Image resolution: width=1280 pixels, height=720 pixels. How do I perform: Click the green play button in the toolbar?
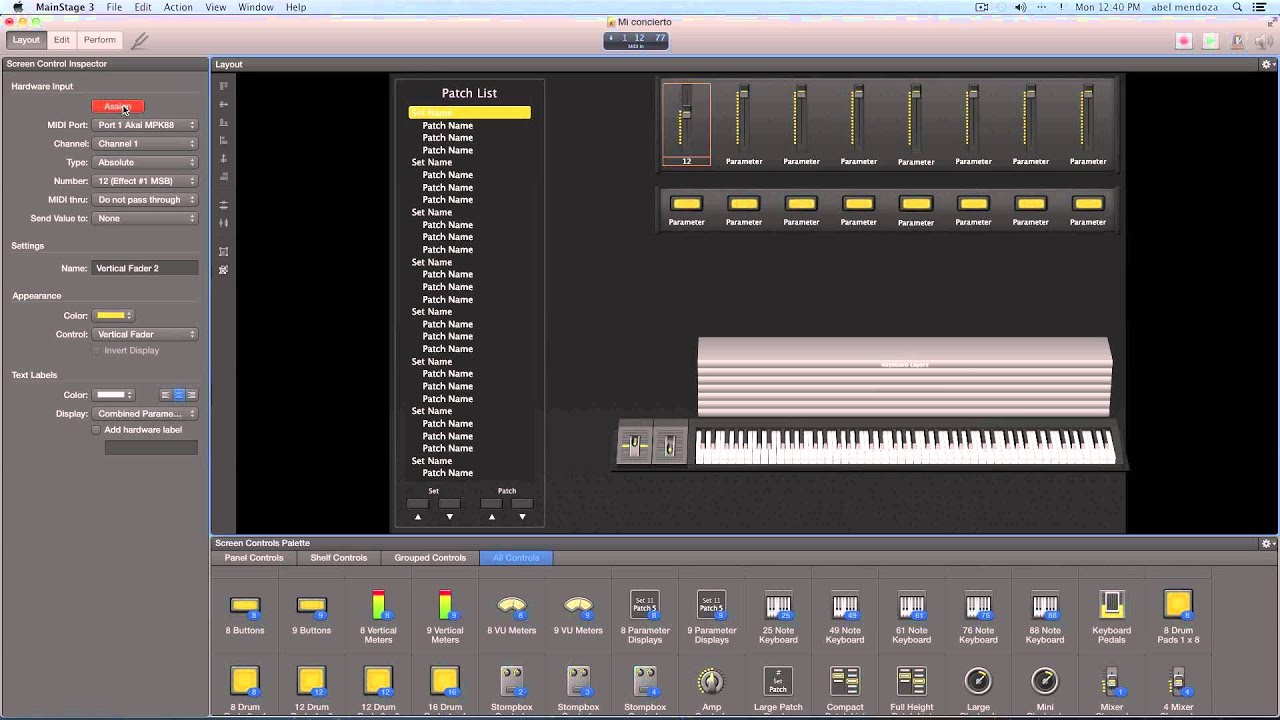tap(1210, 41)
